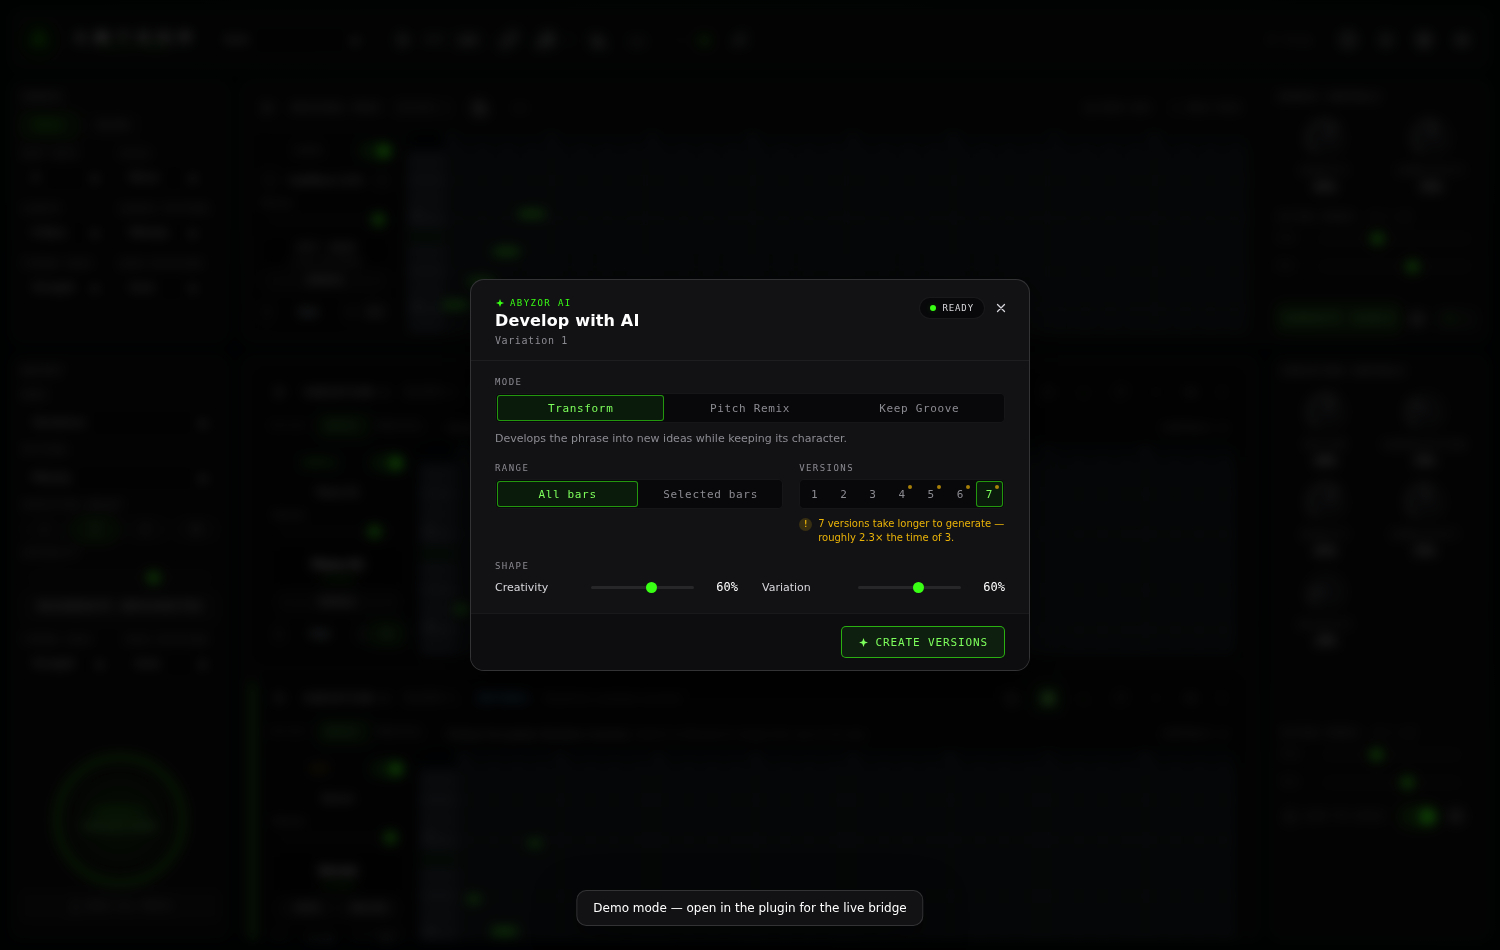
Task: Click the Abyzor AI sparkle icon
Action: (x=500, y=303)
